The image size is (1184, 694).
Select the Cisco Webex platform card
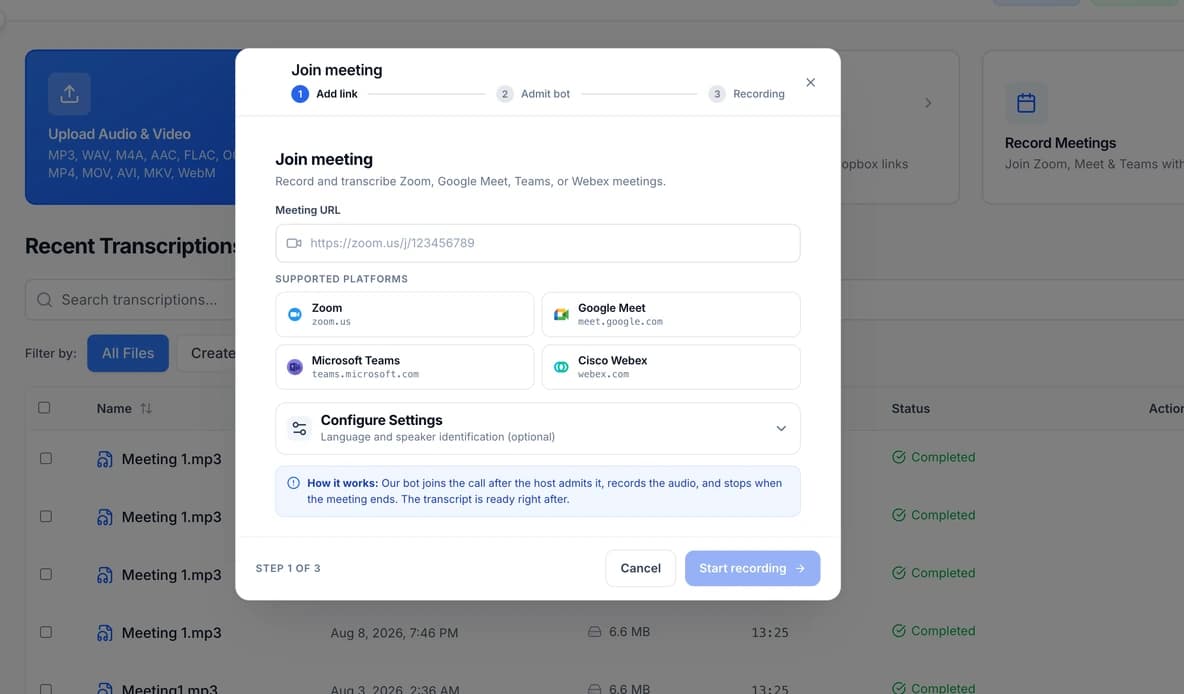[671, 367]
